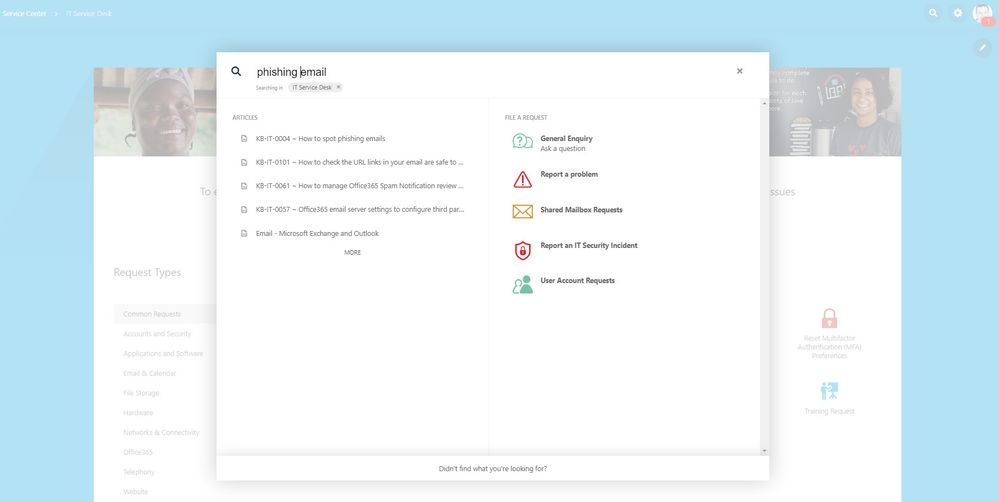Viewport: 999px width, 502px height.
Task: Click scrollbar down arrow in search results
Action: pos(764,451)
